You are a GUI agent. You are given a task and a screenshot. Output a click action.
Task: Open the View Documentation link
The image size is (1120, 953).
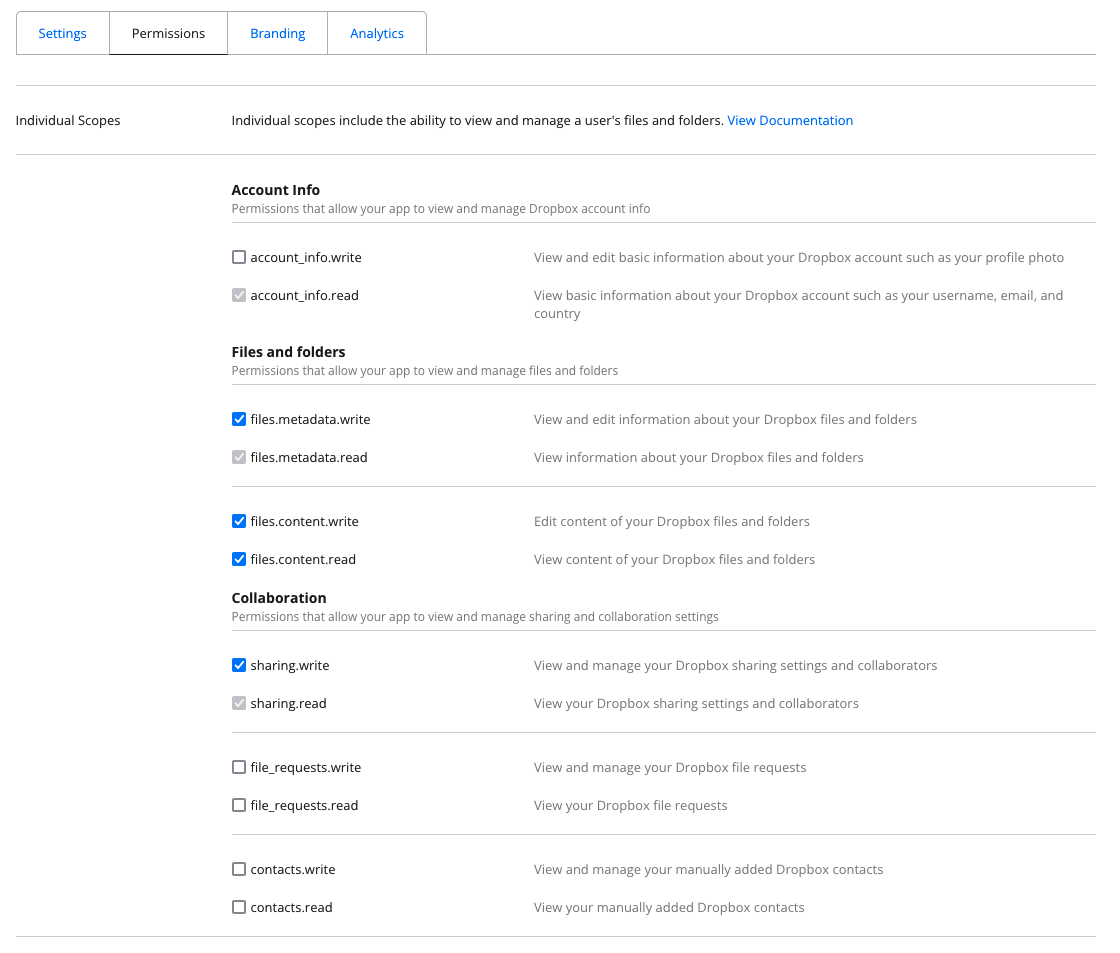[790, 121]
